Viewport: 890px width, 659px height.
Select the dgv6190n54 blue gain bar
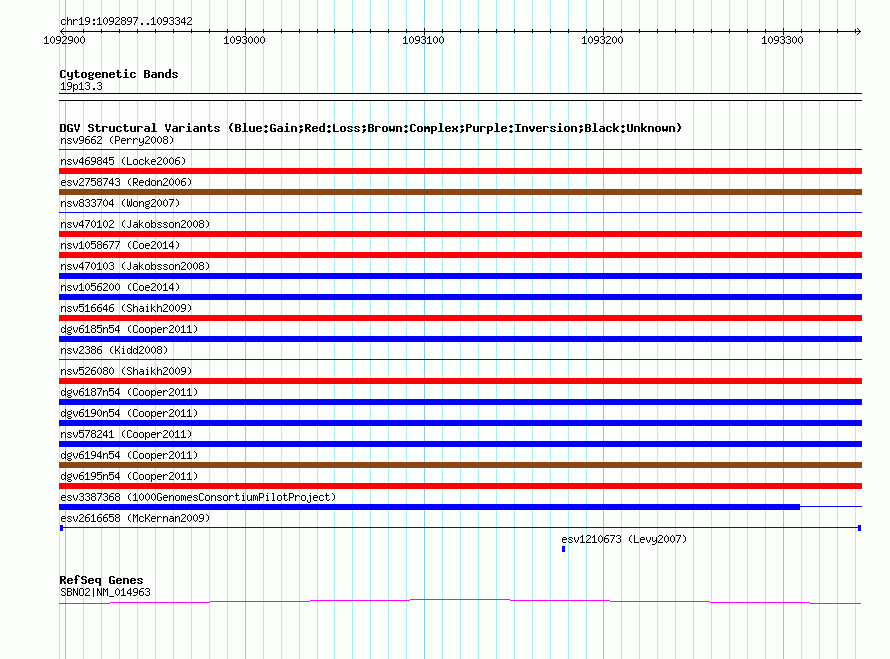pos(460,423)
